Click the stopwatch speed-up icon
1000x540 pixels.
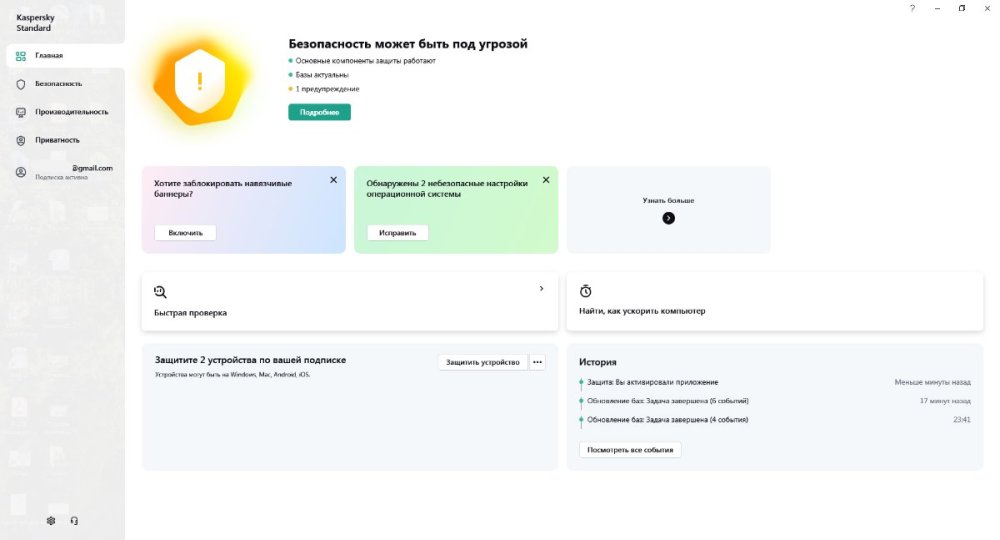pyautogui.click(x=586, y=290)
